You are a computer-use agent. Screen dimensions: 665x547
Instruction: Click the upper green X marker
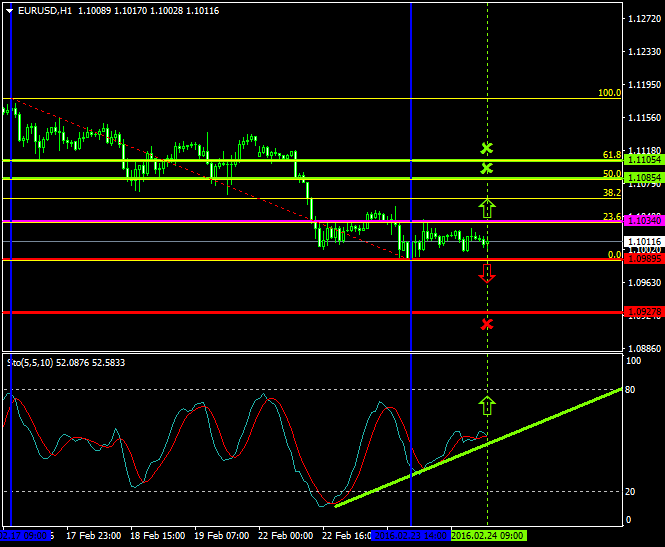click(487, 148)
